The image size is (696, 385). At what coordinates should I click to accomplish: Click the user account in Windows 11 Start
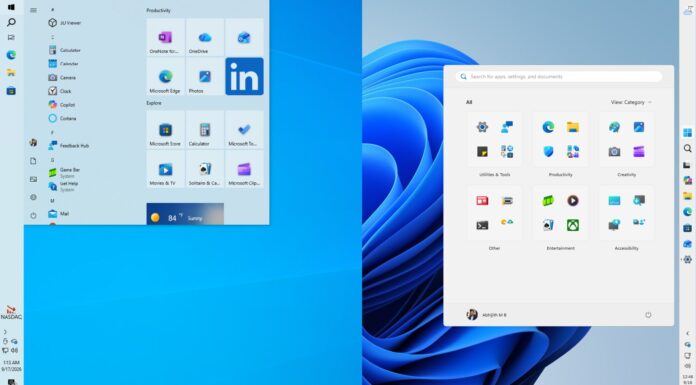tap(486, 314)
